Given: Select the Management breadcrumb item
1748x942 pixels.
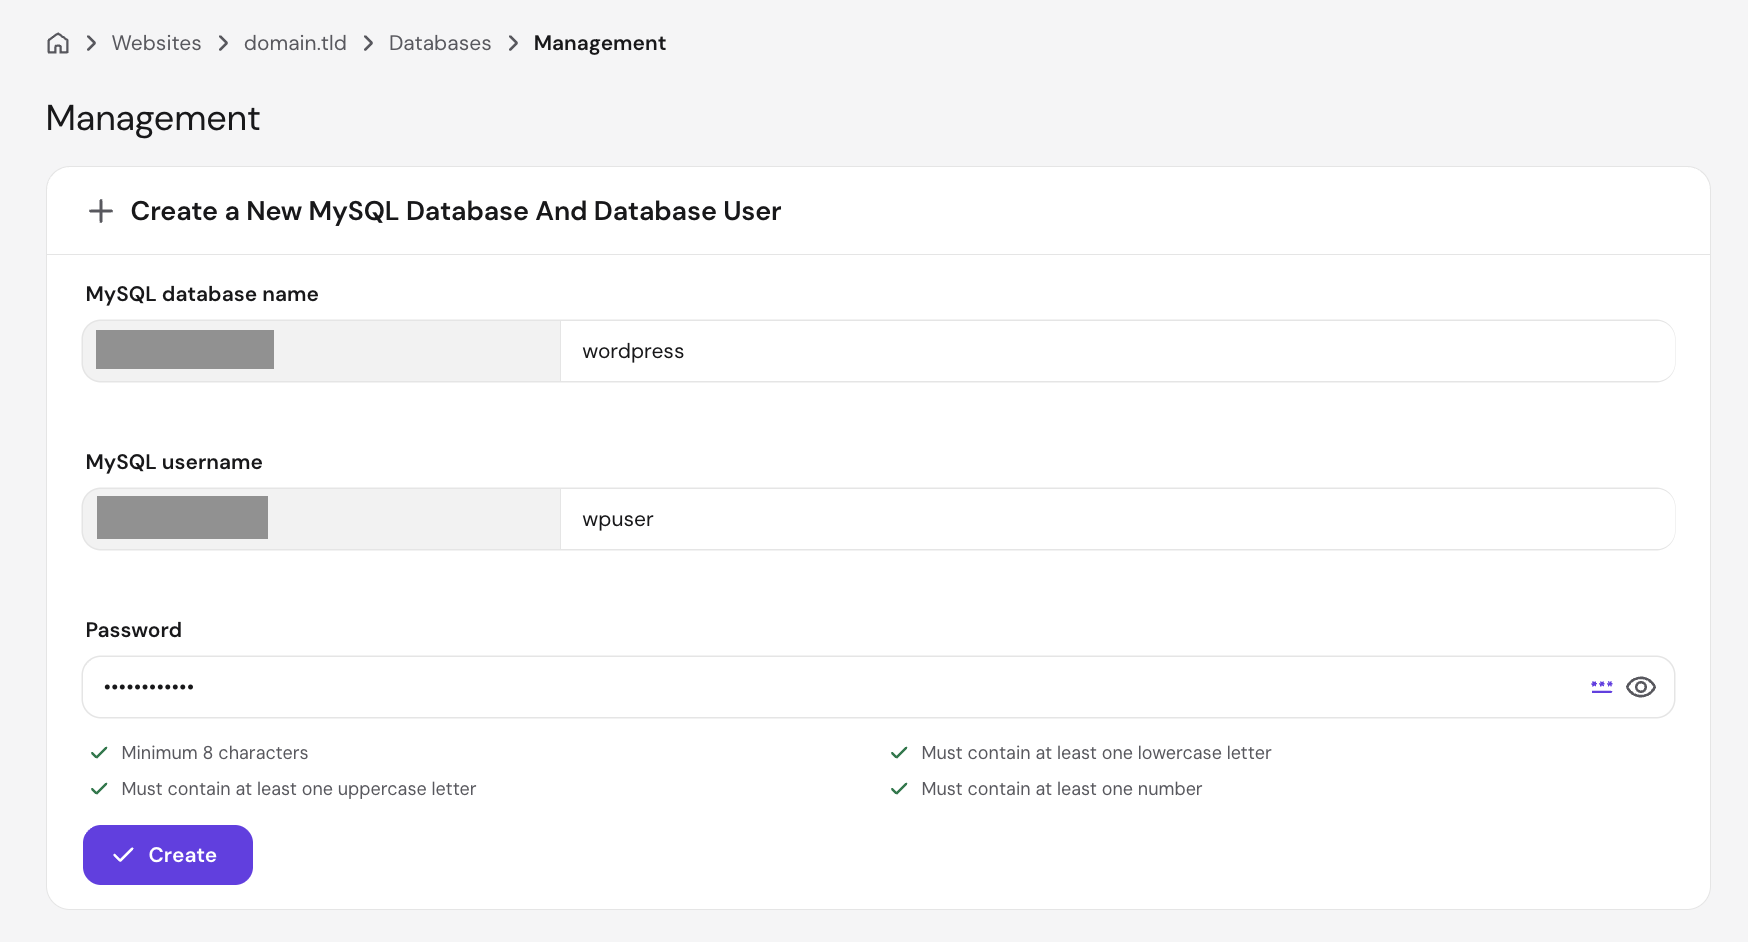Looking at the screenshot, I should (x=600, y=43).
